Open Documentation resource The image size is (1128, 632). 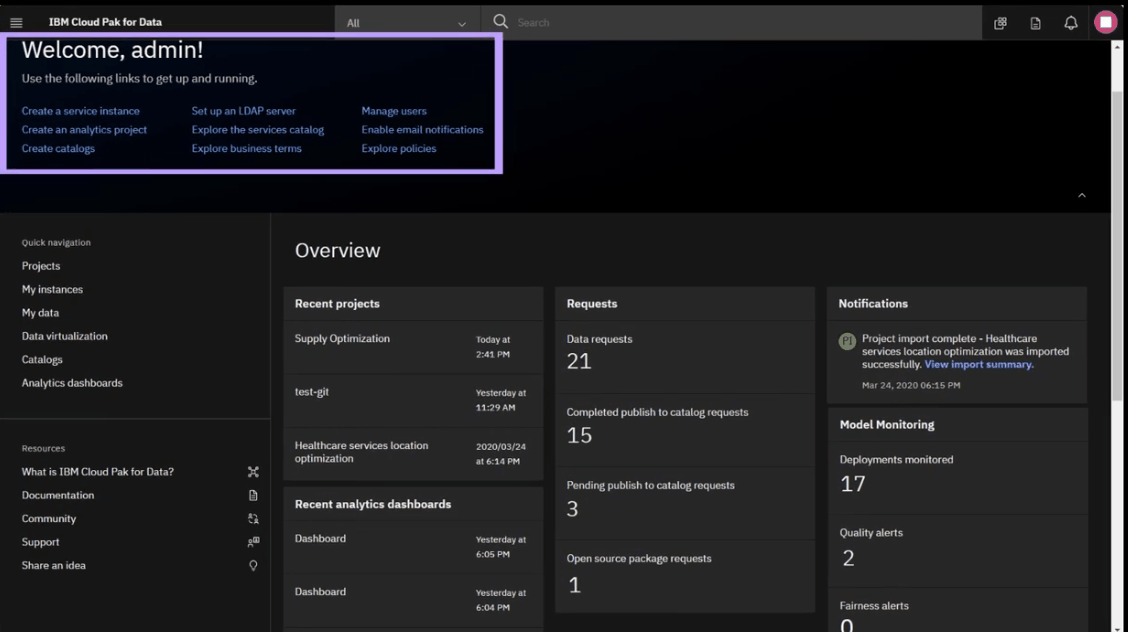click(x=58, y=495)
